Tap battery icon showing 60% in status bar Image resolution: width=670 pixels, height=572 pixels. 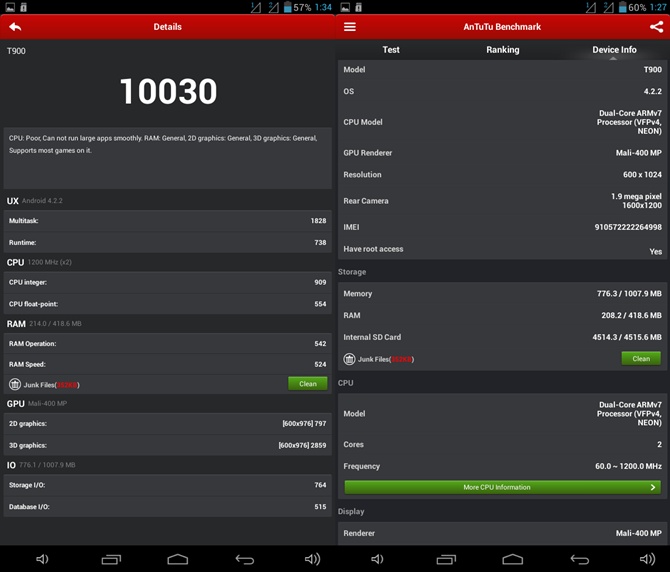click(x=623, y=7)
